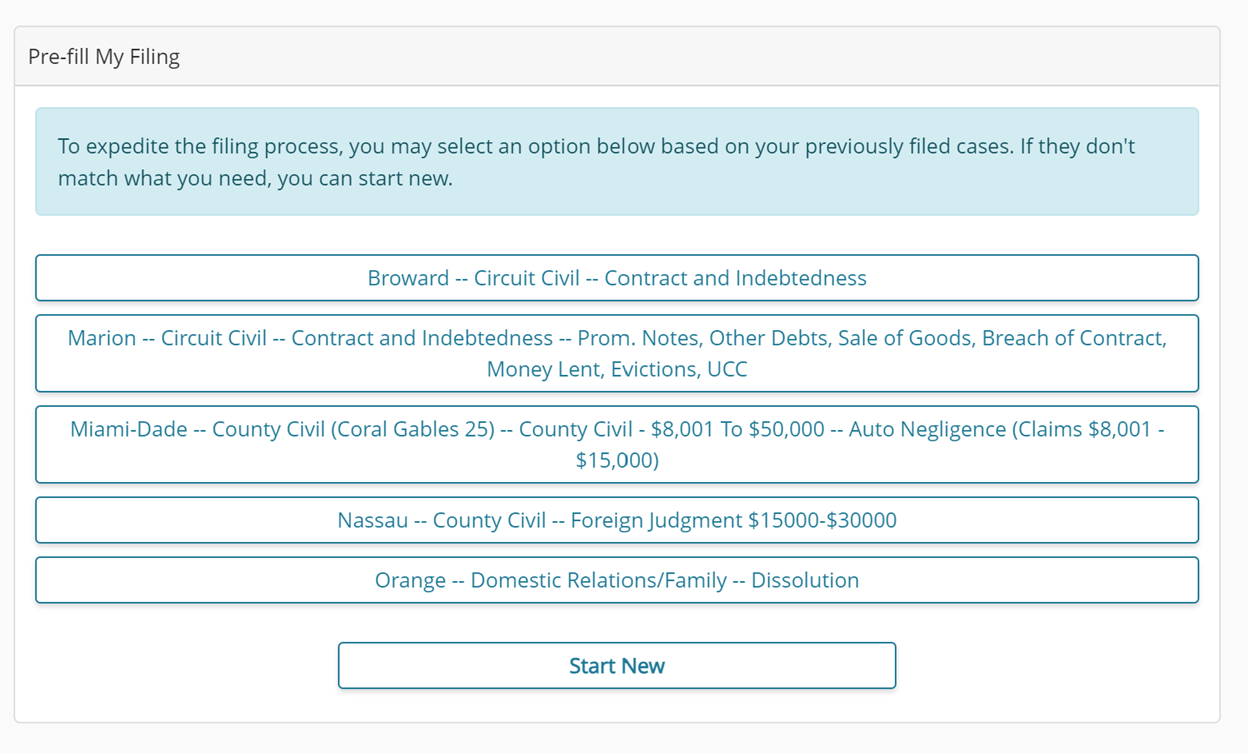1248x753 pixels.
Task: Select Nassau County Civil Foreign Judgment option
Action: [617, 520]
